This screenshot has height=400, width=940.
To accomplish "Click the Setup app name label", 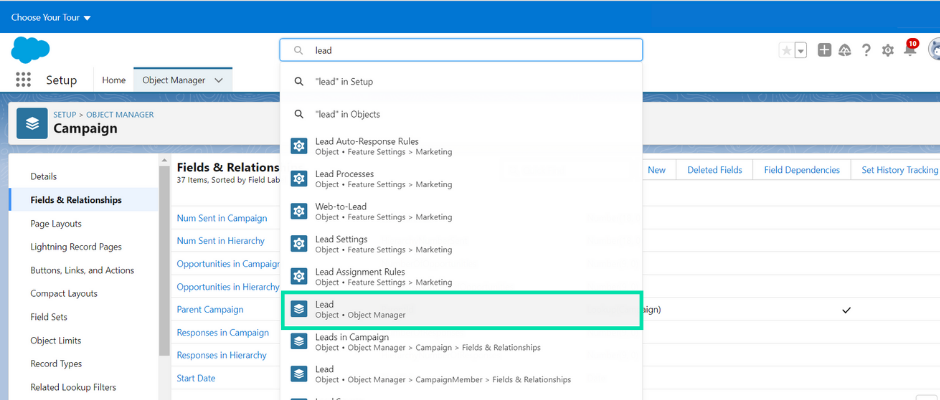I will click(x=62, y=80).
